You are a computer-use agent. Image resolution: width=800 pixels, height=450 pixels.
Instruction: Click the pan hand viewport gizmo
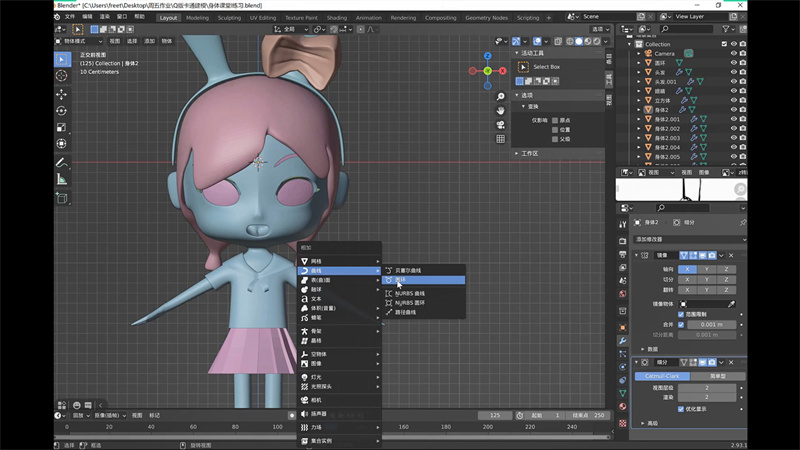pos(501,111)
